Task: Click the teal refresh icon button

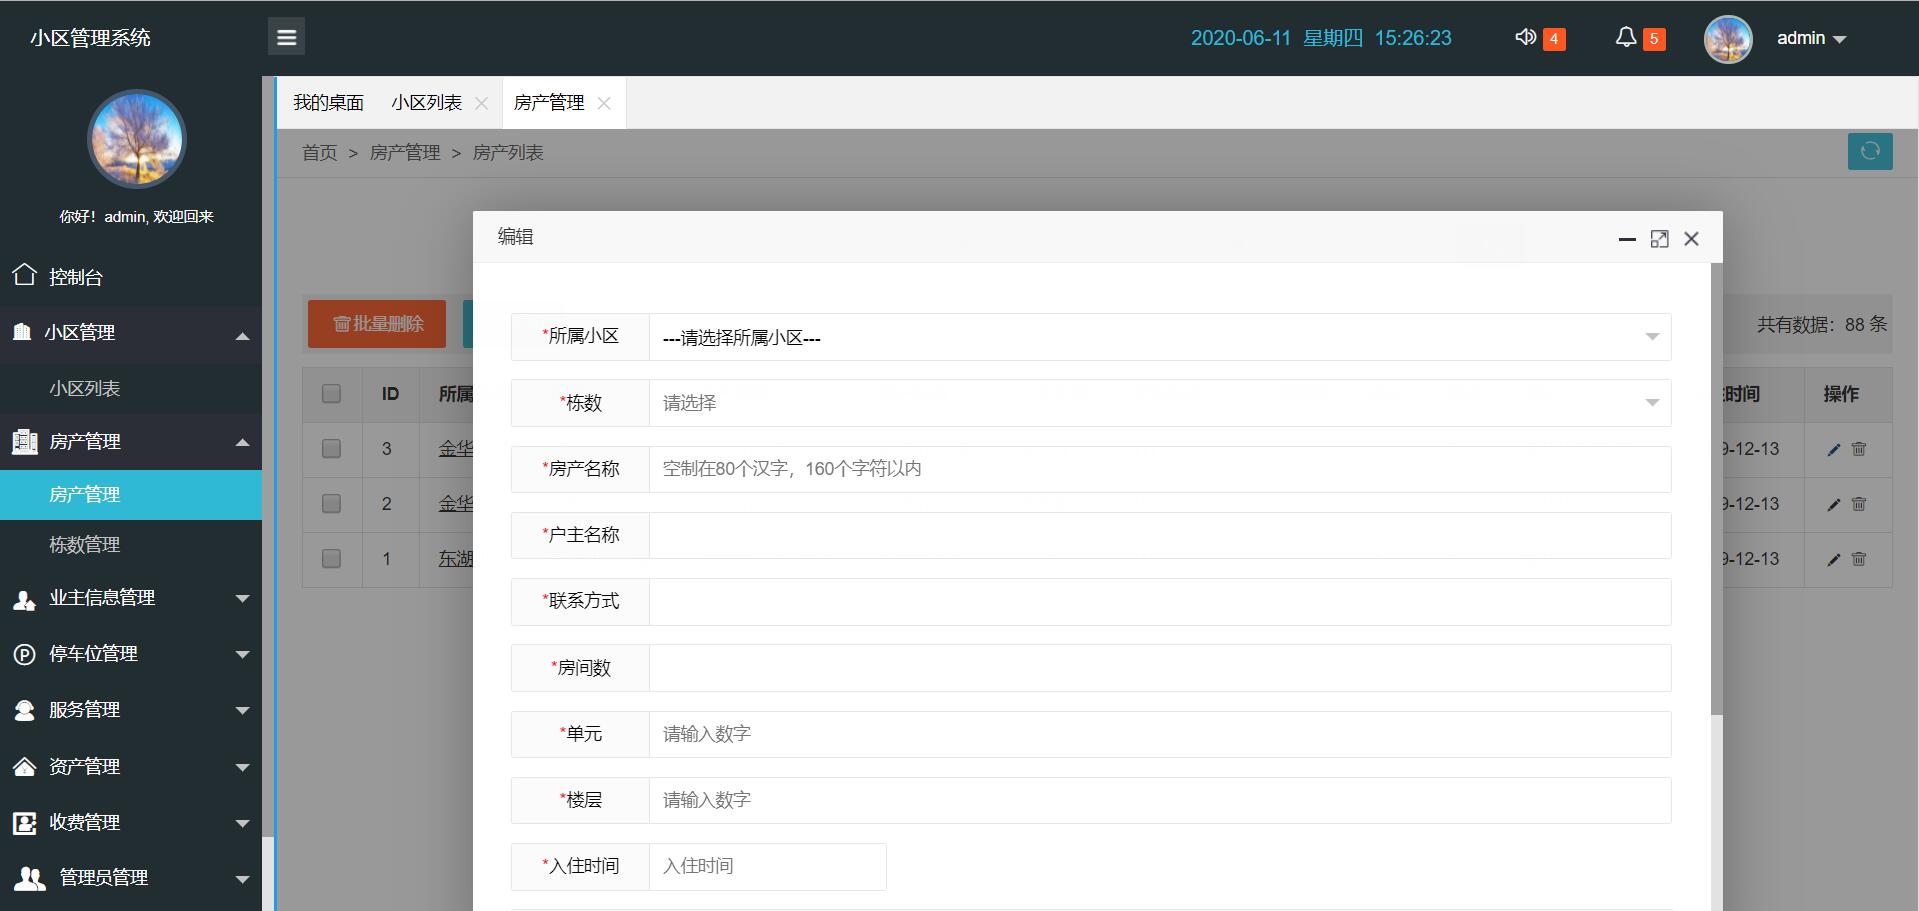Action: tap(1869, 151)
